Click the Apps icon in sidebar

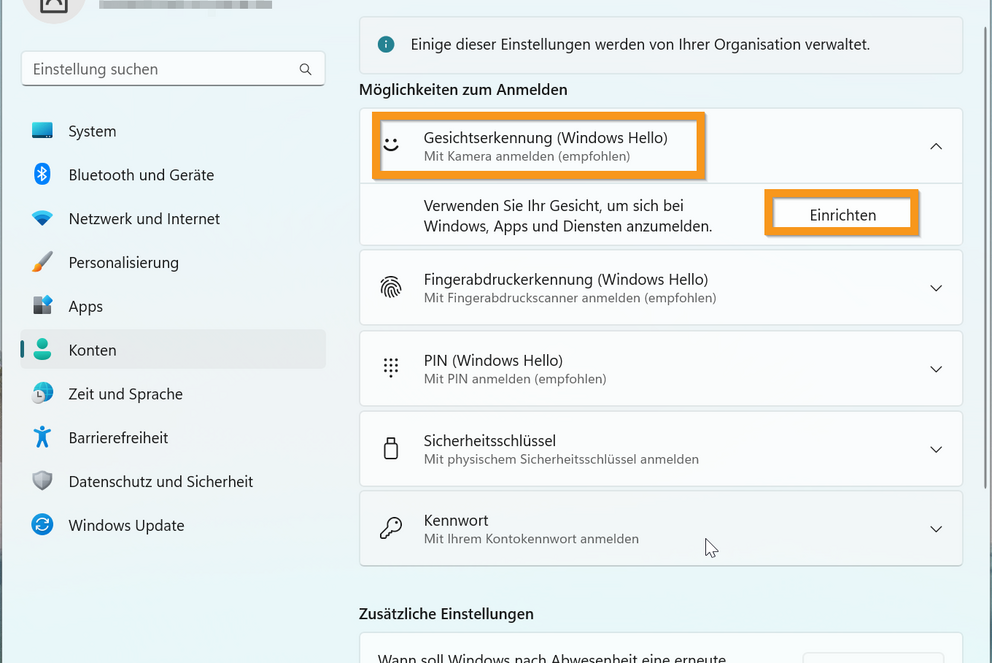(42, 306)
